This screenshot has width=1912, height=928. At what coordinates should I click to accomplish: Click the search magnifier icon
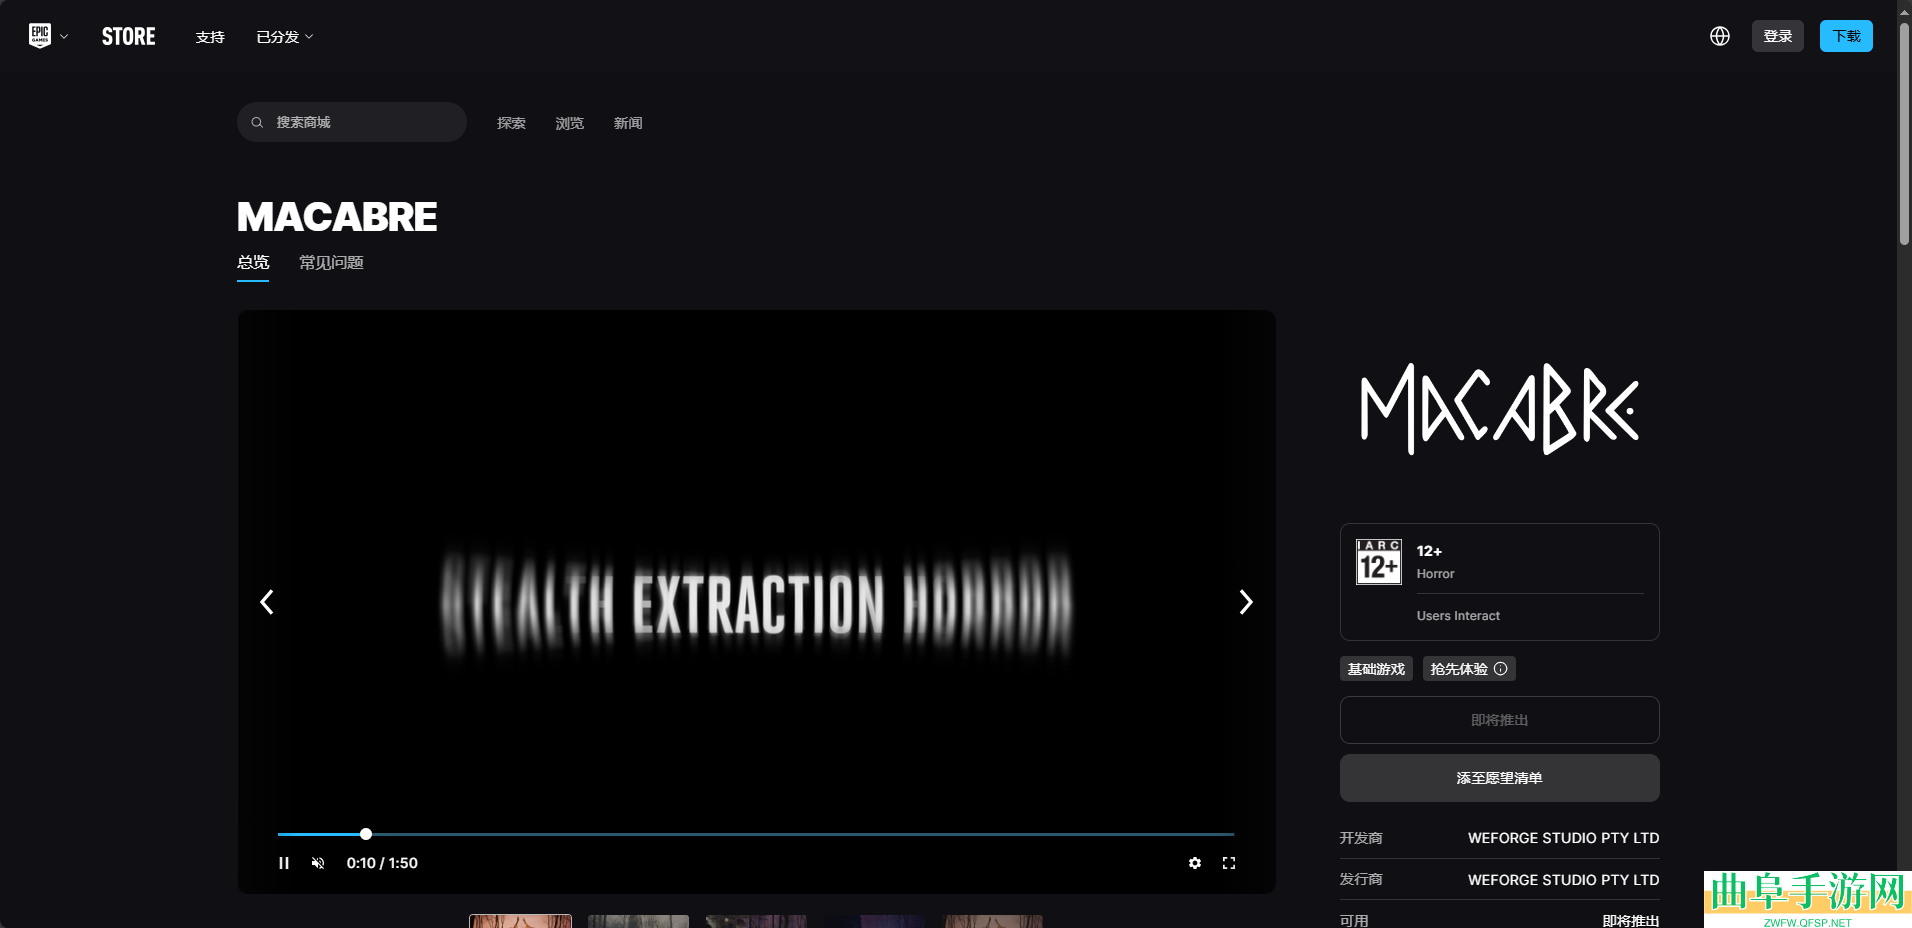[x=257, y=122]
